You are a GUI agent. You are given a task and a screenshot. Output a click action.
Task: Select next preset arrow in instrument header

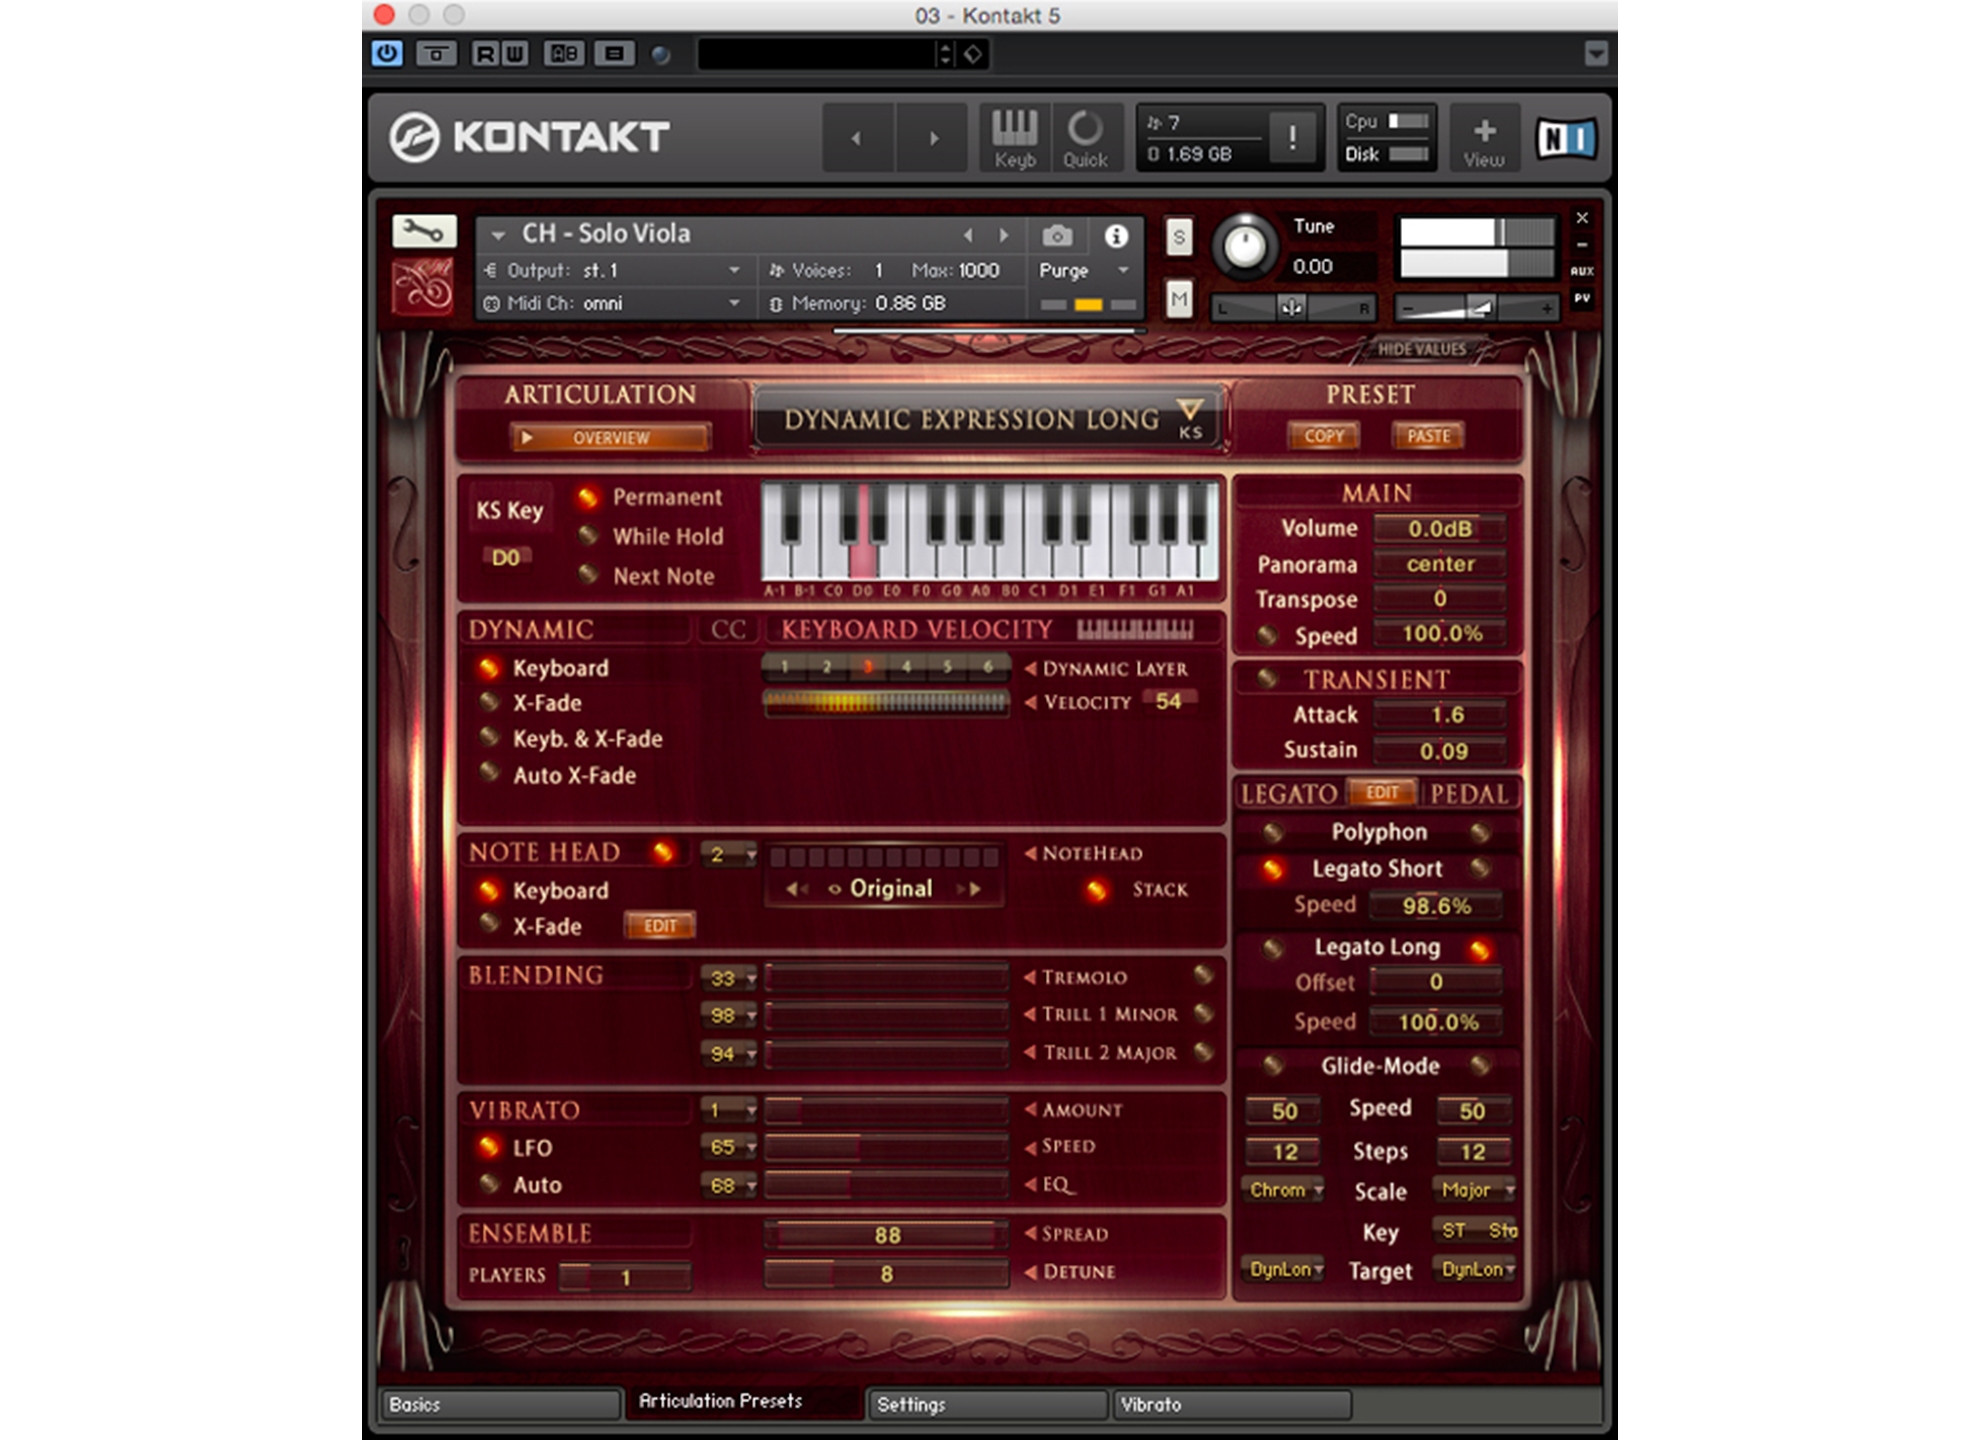[x=1004, y=235]
